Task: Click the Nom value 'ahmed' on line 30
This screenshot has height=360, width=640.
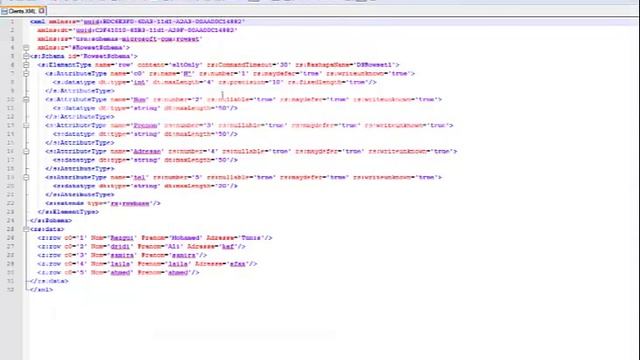Action: pos(120,273)
